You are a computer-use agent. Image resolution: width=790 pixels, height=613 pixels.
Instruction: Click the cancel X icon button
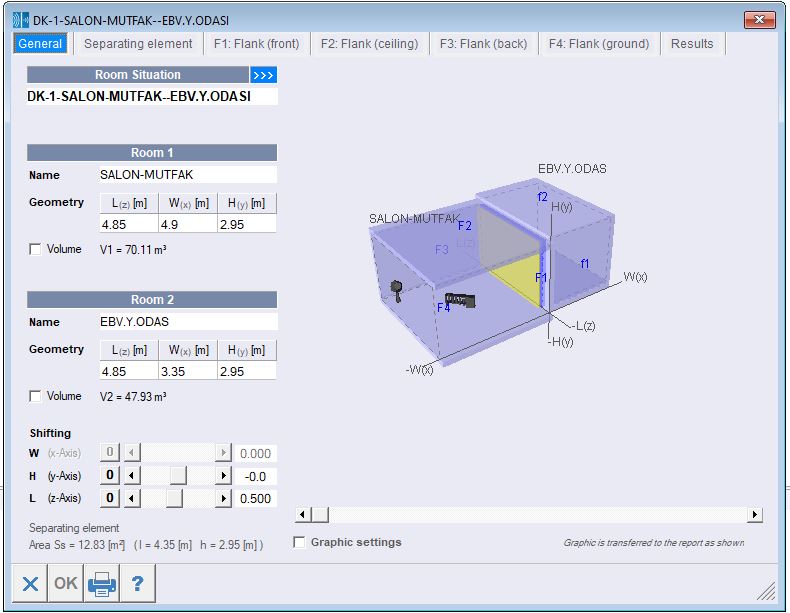tap(30, 583)
